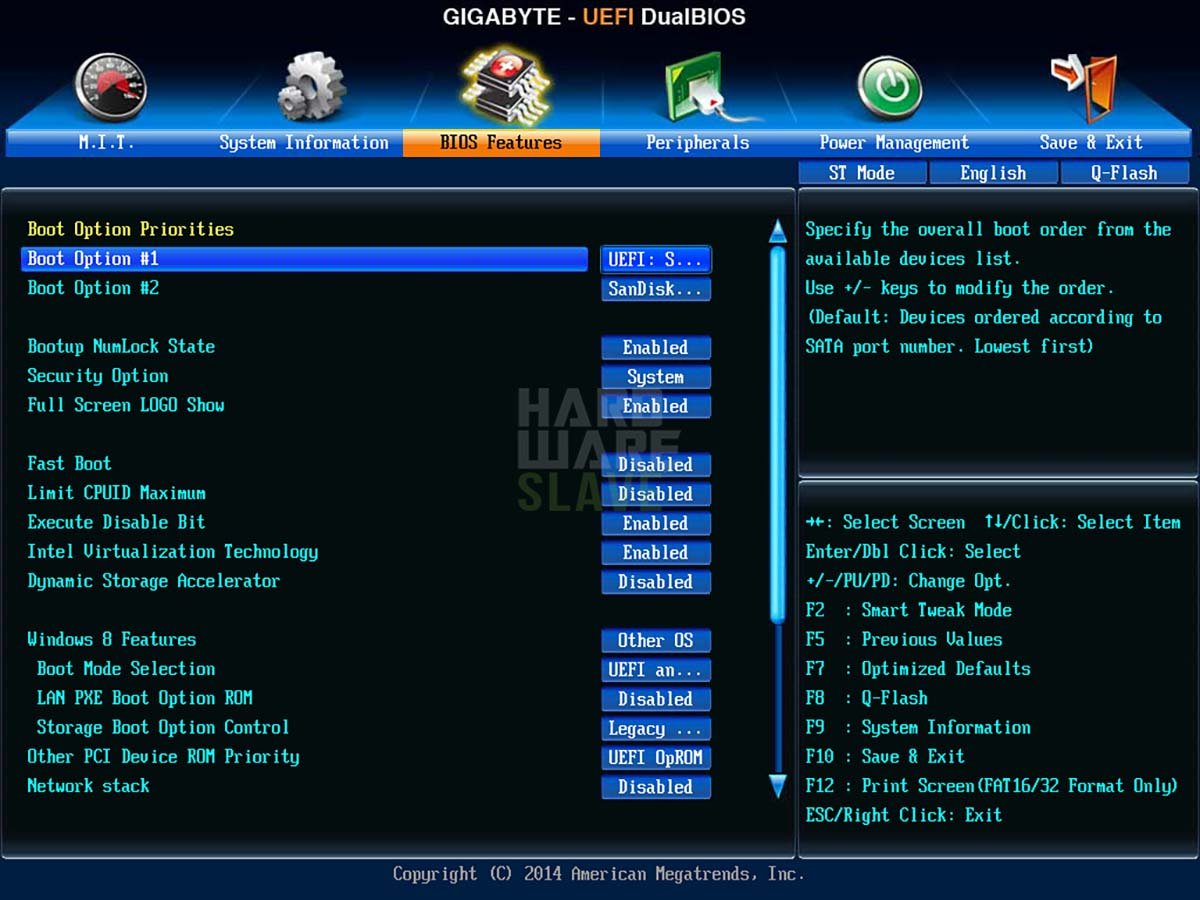
Task: Click F8 Q-Flash help line
Action: (867, 698)
